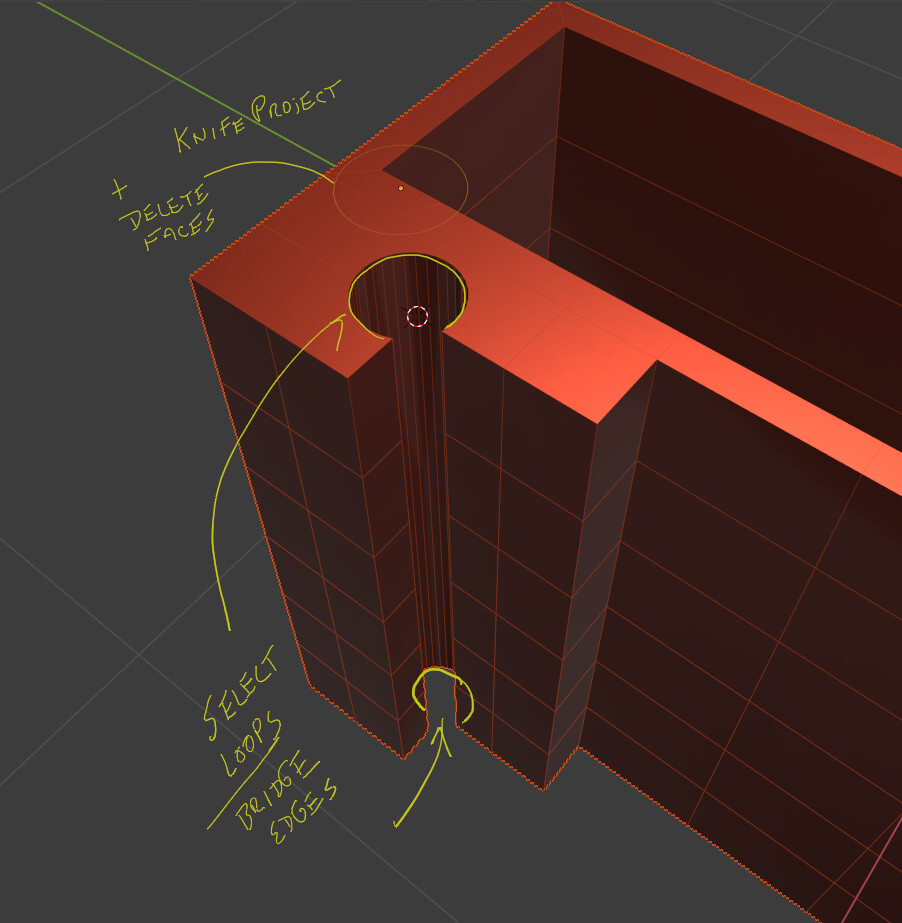Click the 3D cursor crosshair marker
This screenshot has width=902, height=923.
click(x=416, y=316)
